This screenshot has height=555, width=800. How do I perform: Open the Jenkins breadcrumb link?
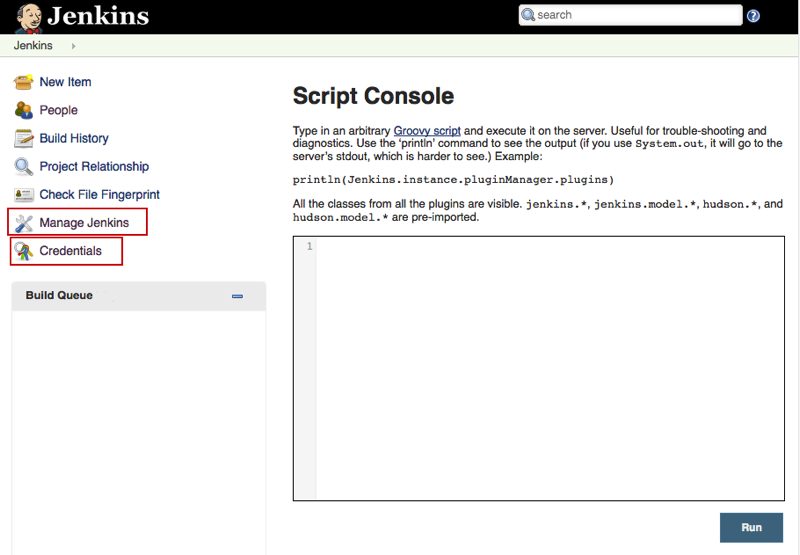33,46
